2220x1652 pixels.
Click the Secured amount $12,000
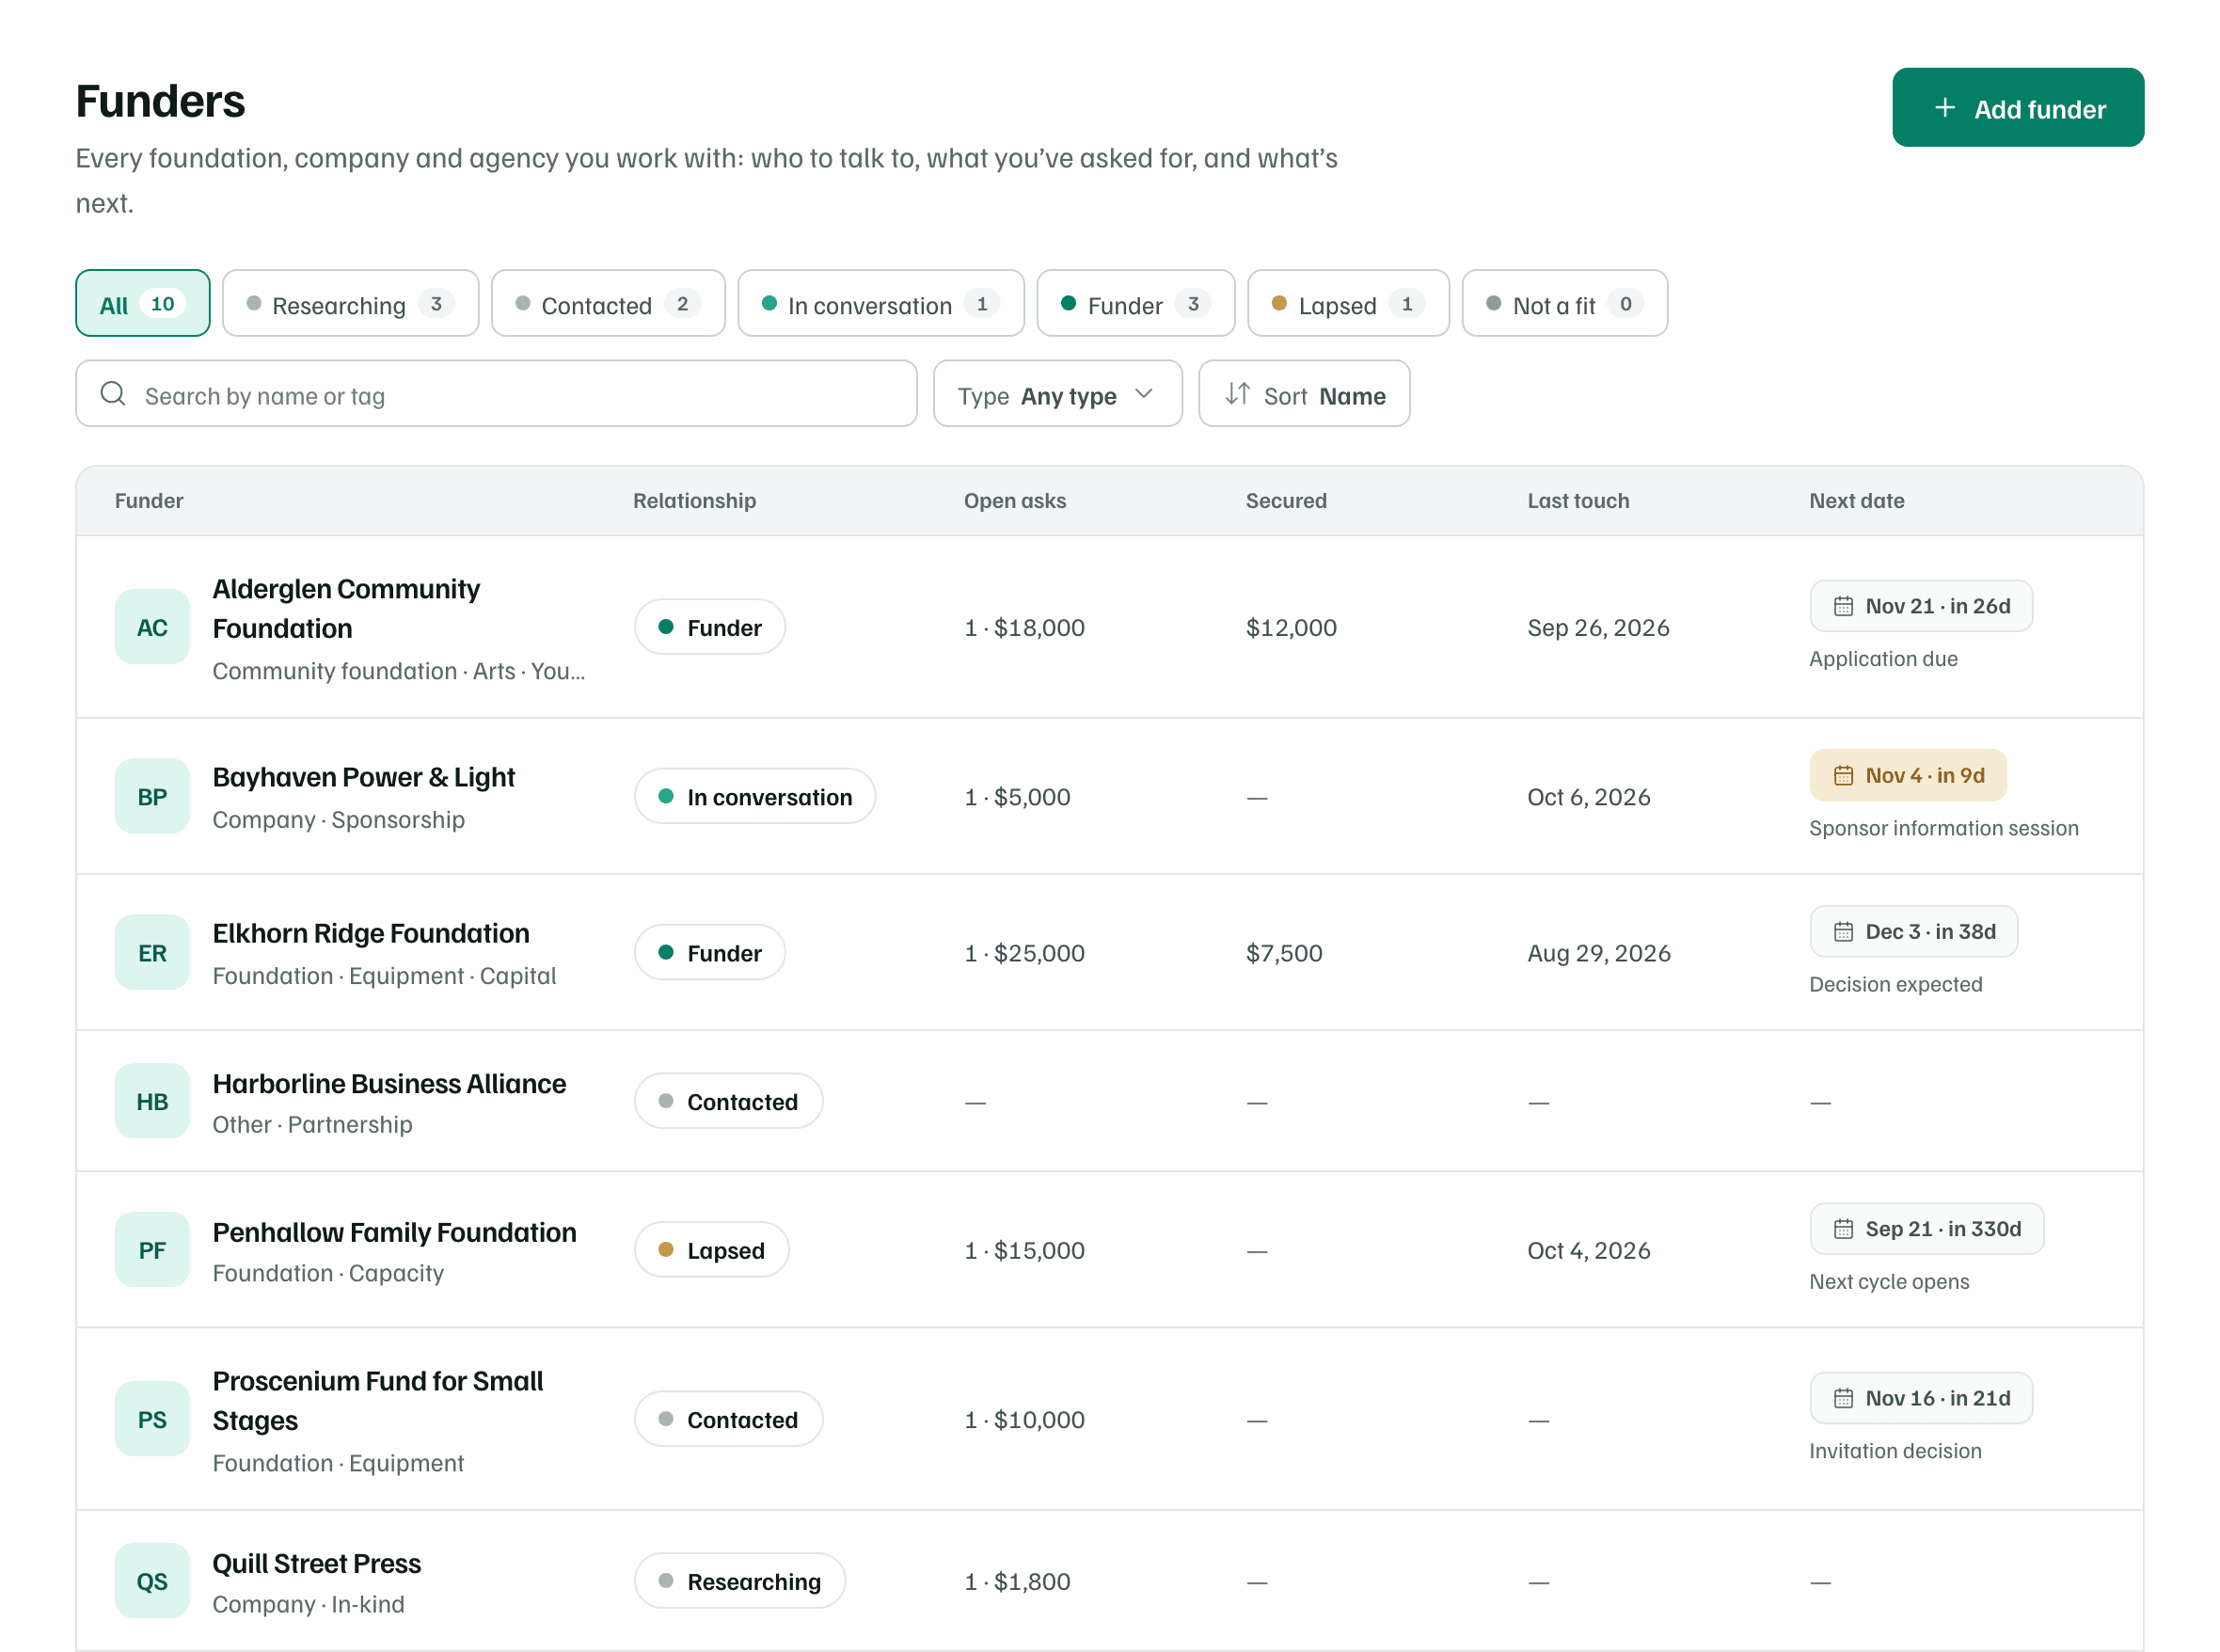coord(1291,627)
